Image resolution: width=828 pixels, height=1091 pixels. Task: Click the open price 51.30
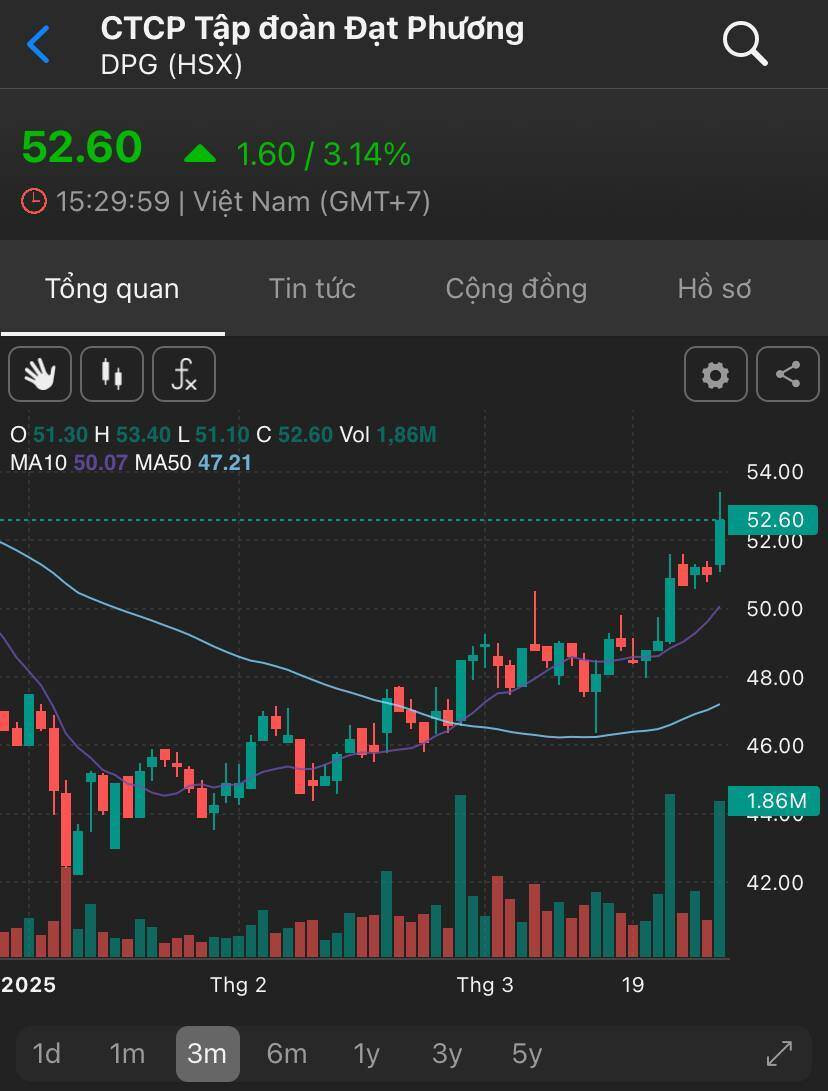(x=60, y=435)
